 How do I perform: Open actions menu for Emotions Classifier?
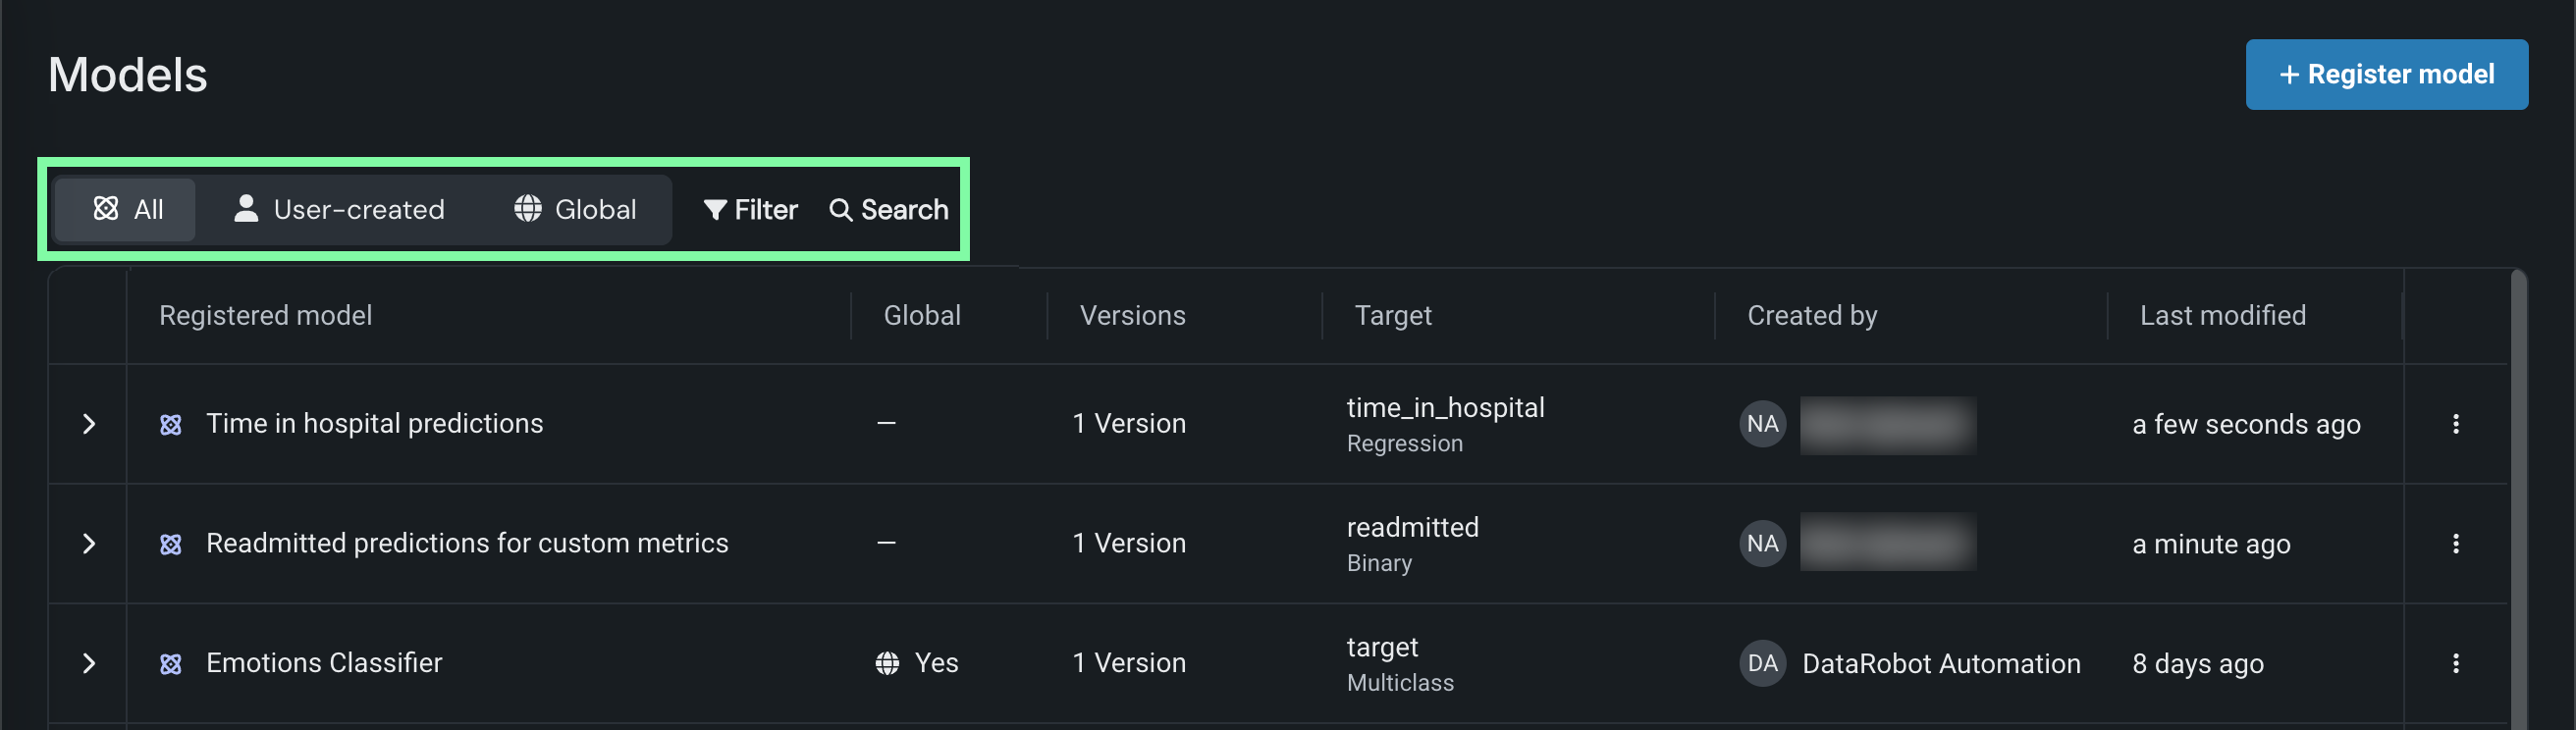(2455, 663)
